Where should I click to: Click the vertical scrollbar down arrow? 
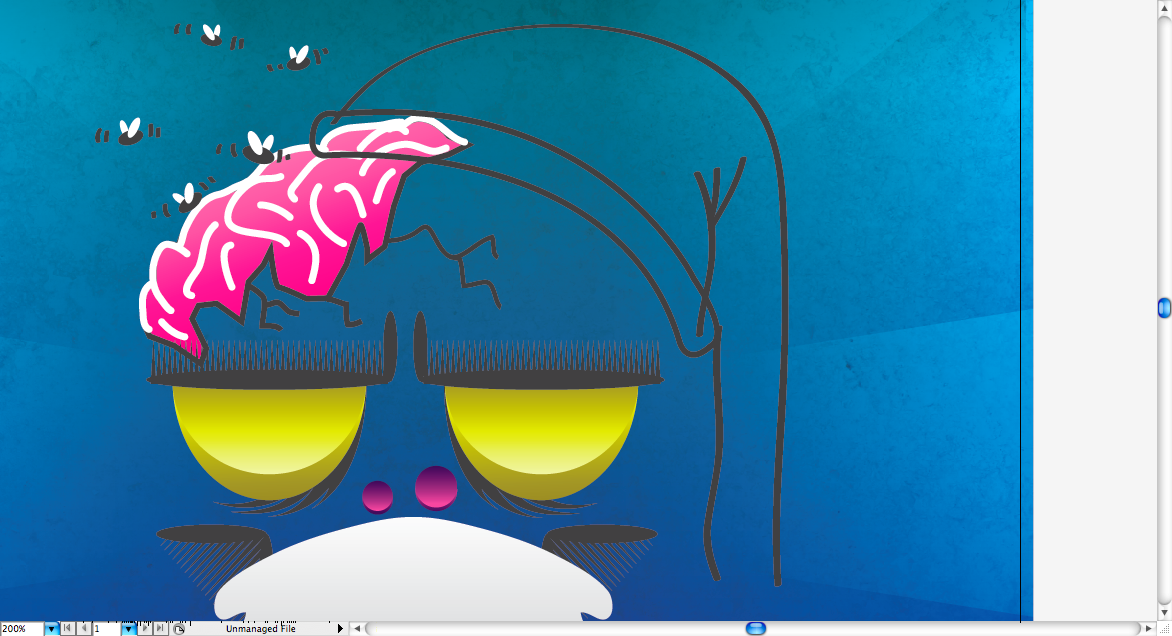tap(1164, 613)
